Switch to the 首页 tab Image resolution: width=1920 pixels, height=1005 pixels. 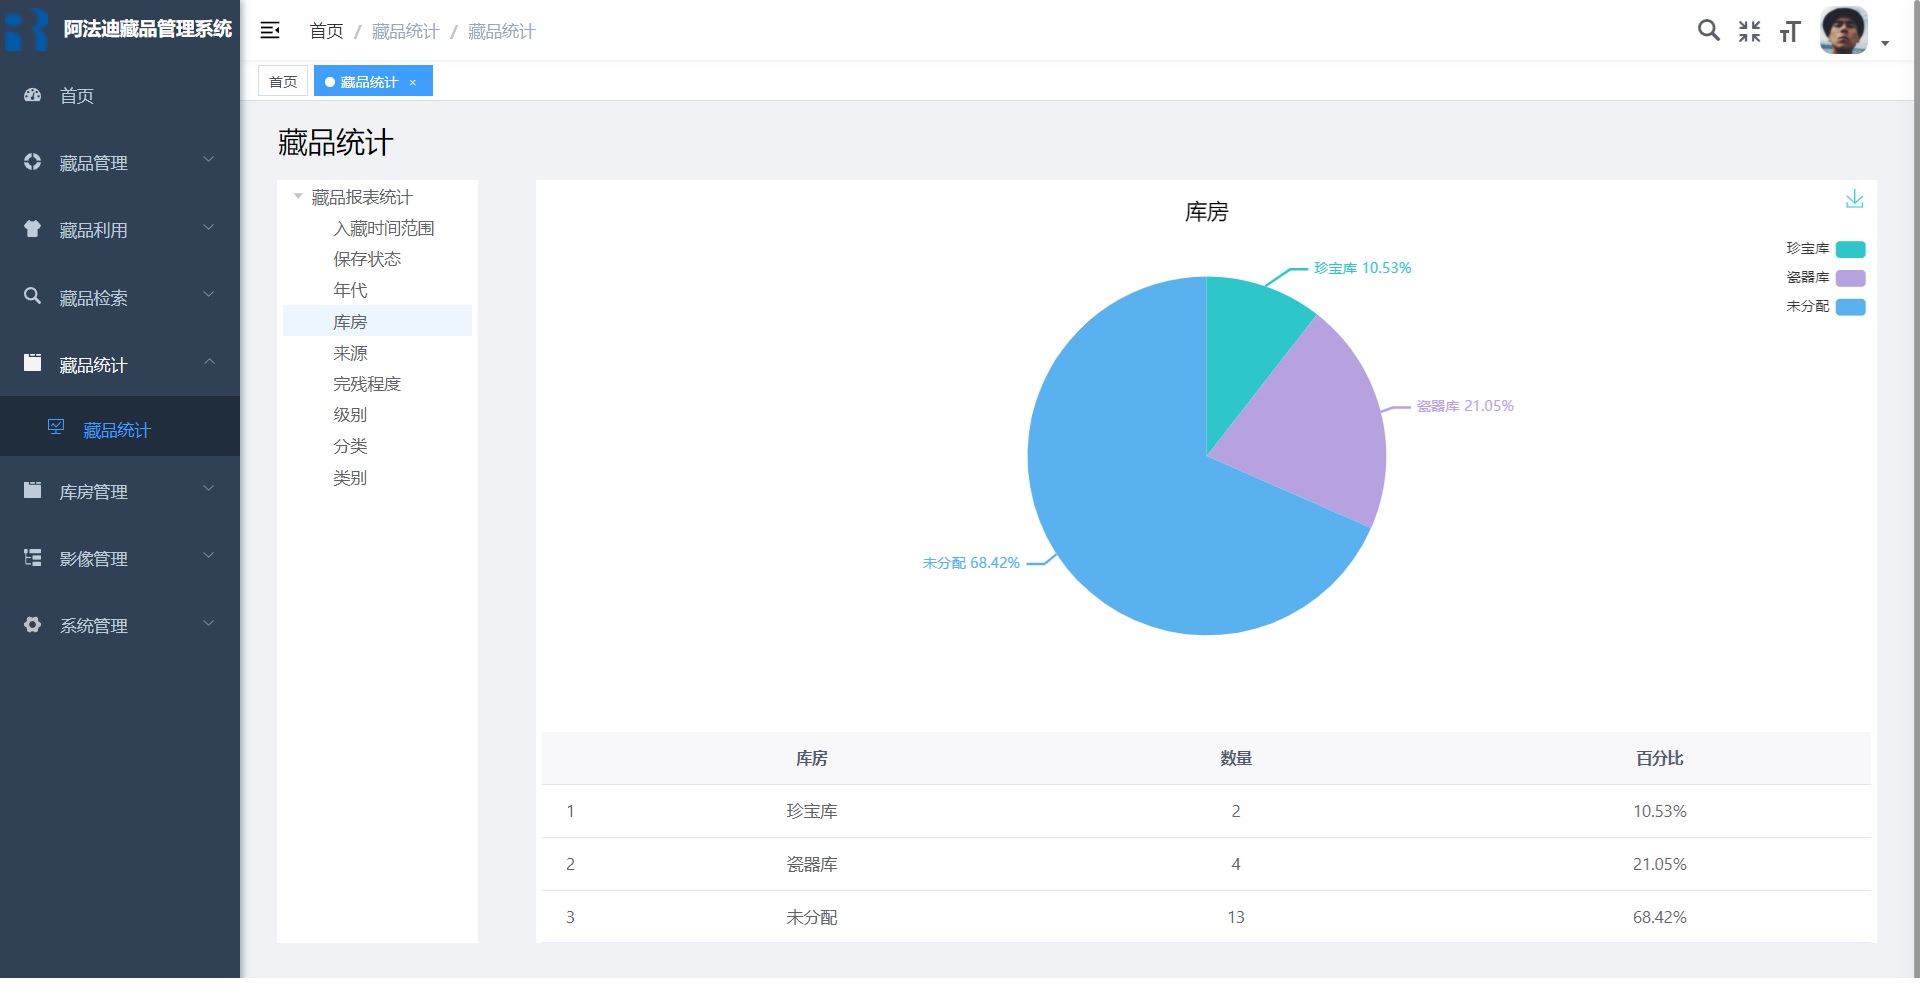[x=283, y=82]
